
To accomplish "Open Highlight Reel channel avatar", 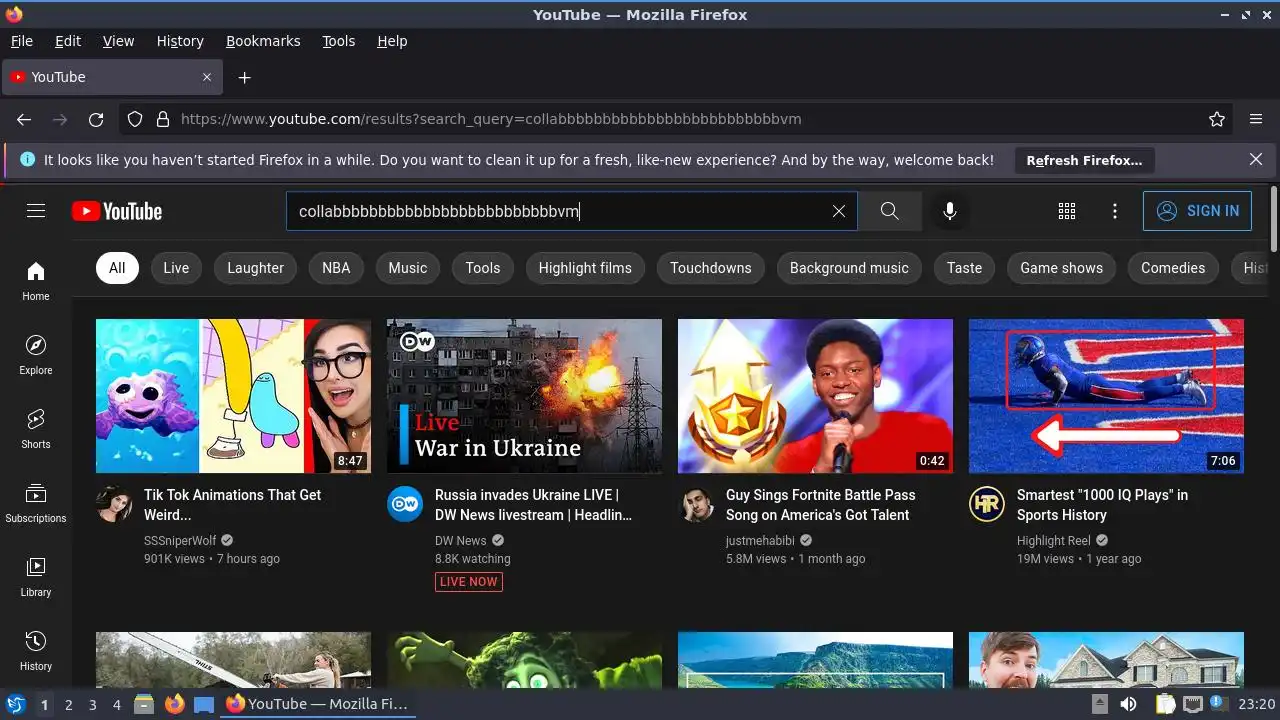I will coord(987,504).
